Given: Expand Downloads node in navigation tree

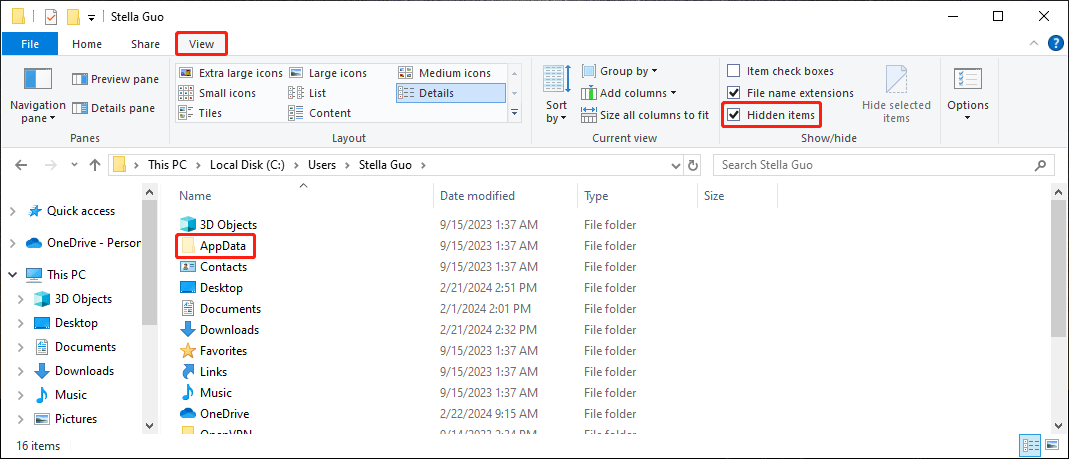Looking at the screenshot, I should (x=22, y=371).
